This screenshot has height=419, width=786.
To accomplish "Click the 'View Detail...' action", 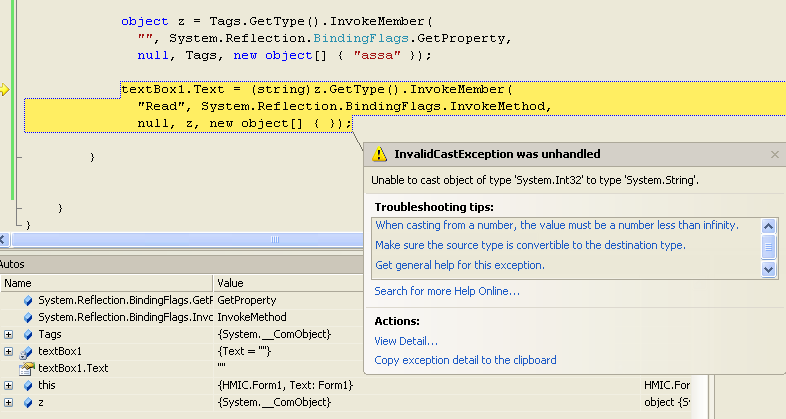I will point(406,341).
